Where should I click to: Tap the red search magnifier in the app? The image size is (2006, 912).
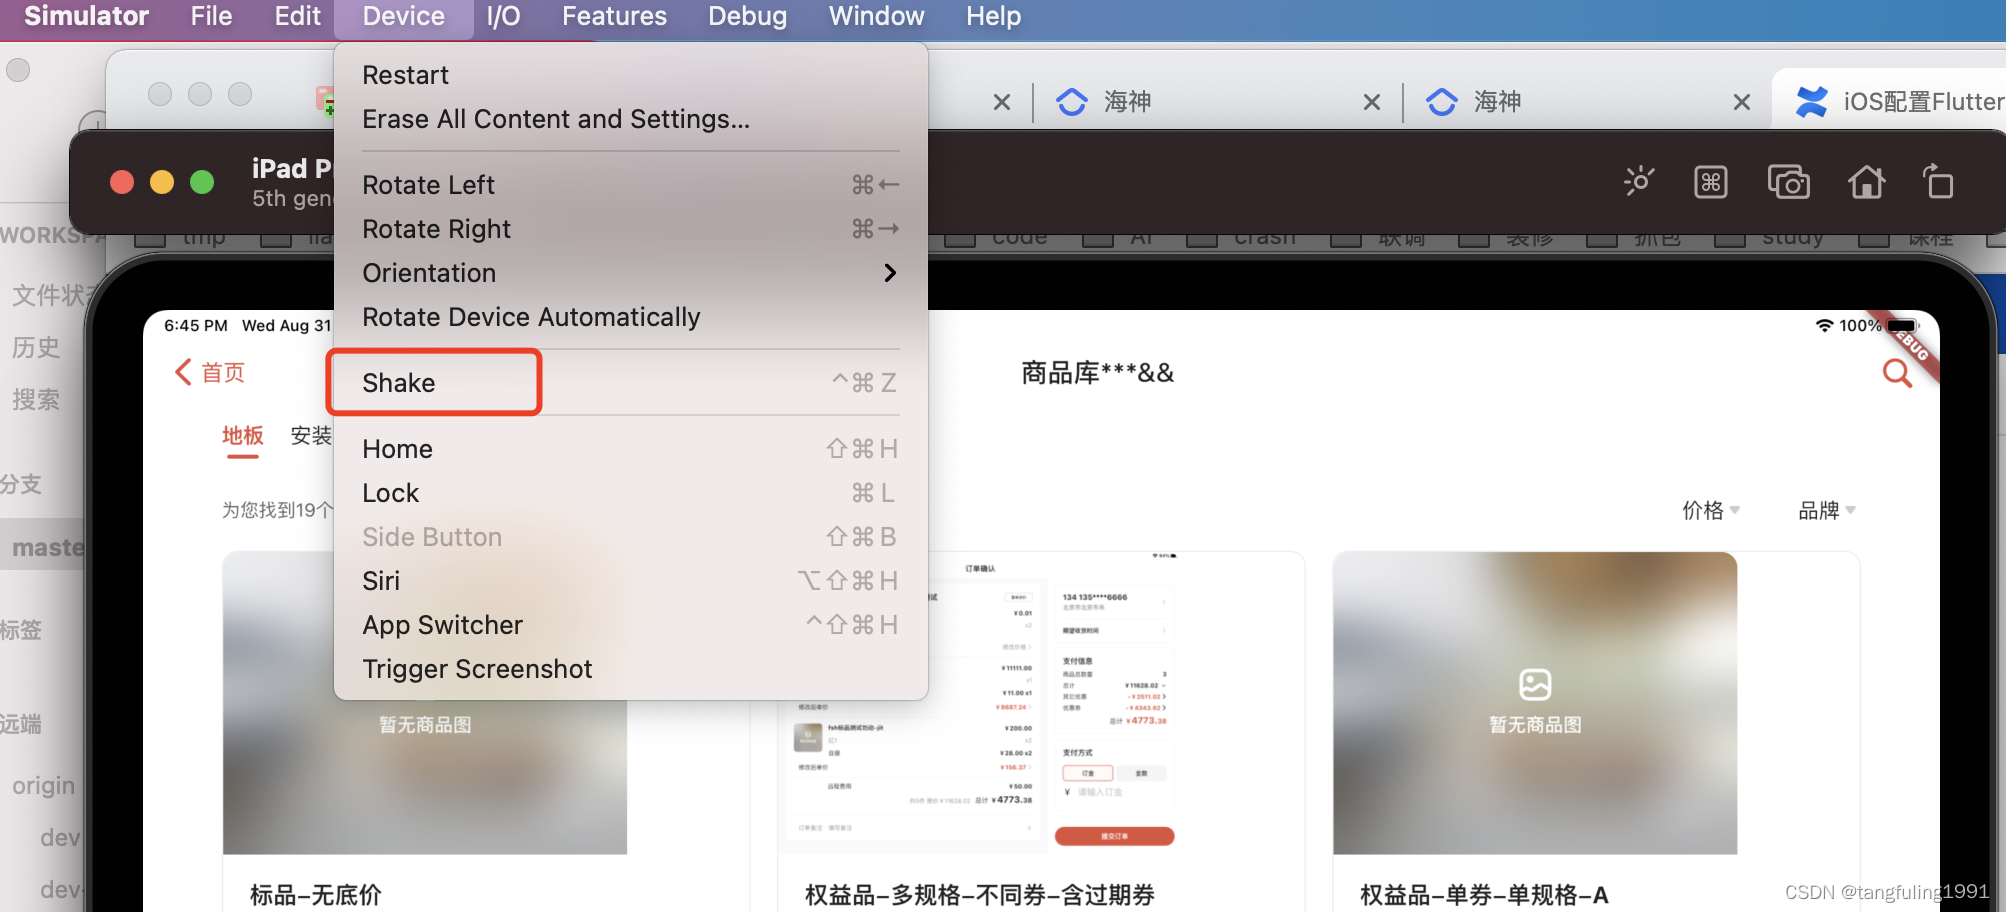click(1897, 373)
